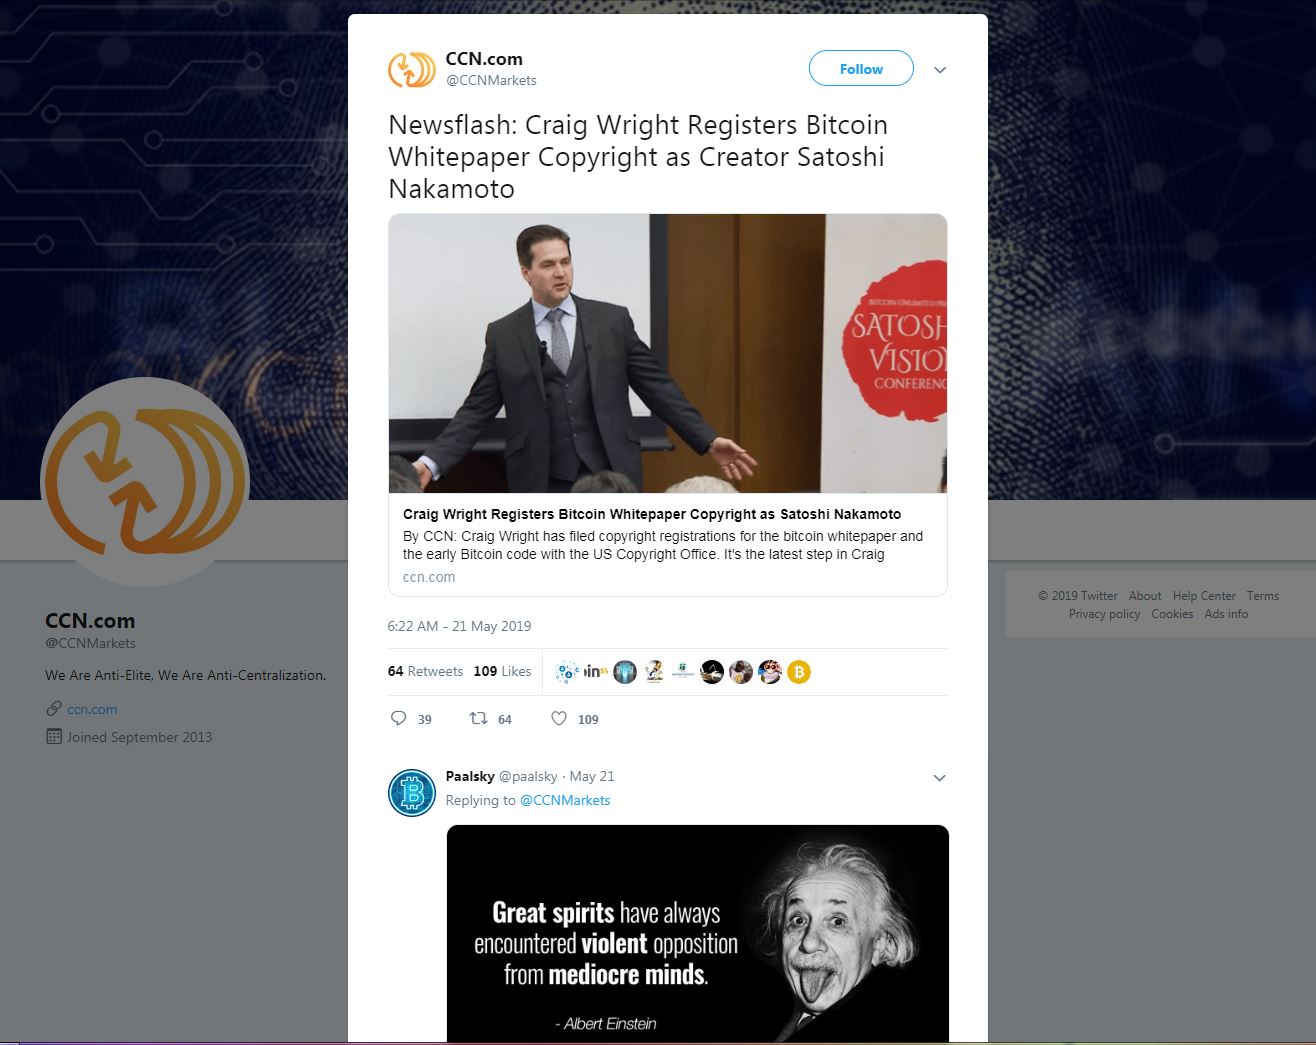Open Paalsky's Bitcoin avatar icon
This screenshot has height=1045, width=1316.
click(411, 793)
